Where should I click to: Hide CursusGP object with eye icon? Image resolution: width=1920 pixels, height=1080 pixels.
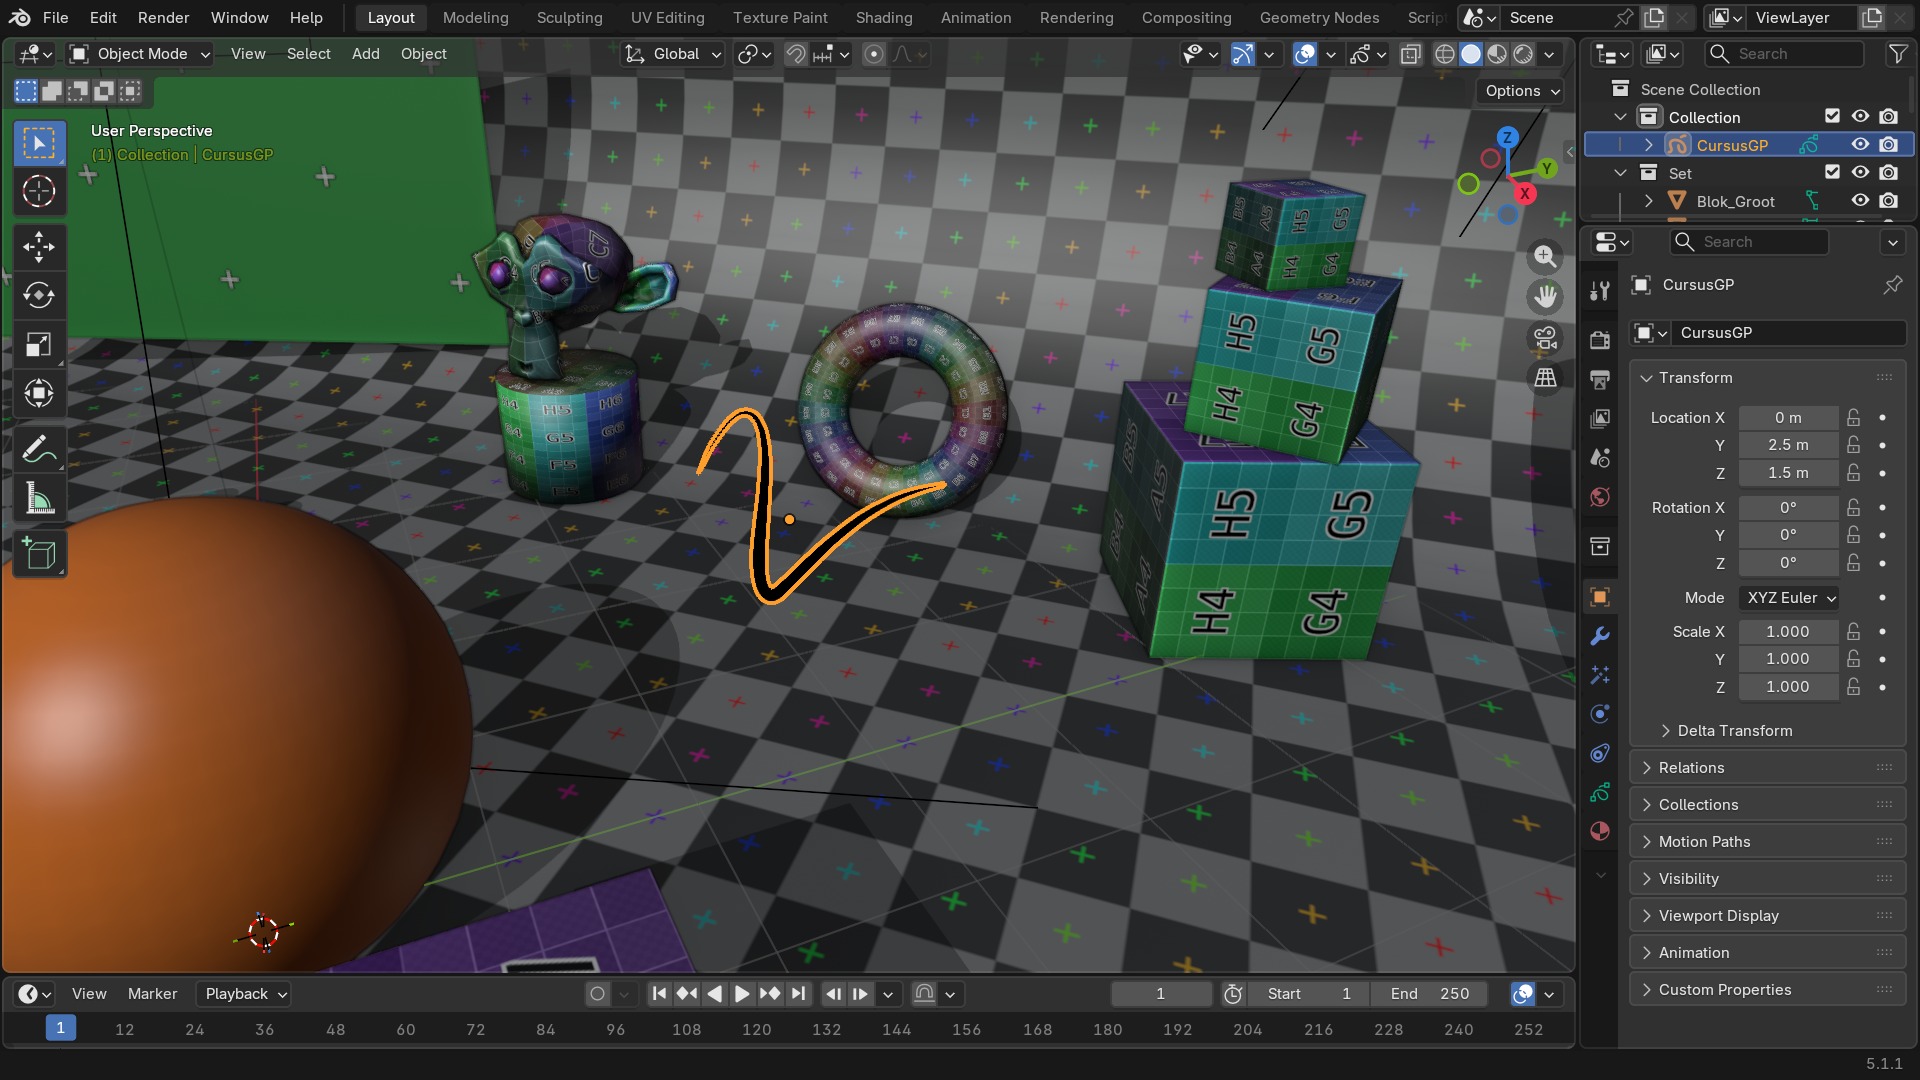(1860, 145)
